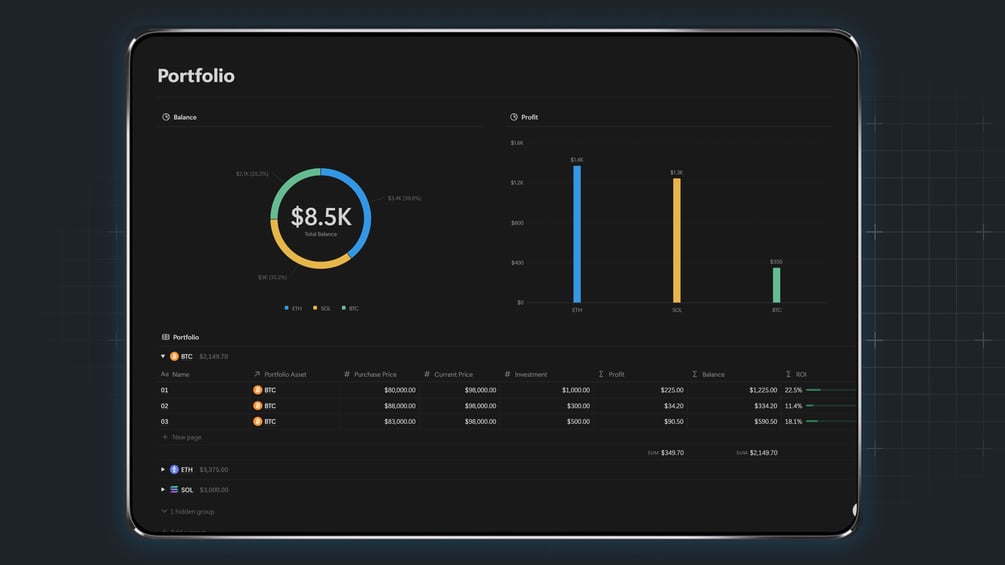1005x565 pixels.
Task: Click the $8.5K total balance value
Action: (x=321, y=217)
